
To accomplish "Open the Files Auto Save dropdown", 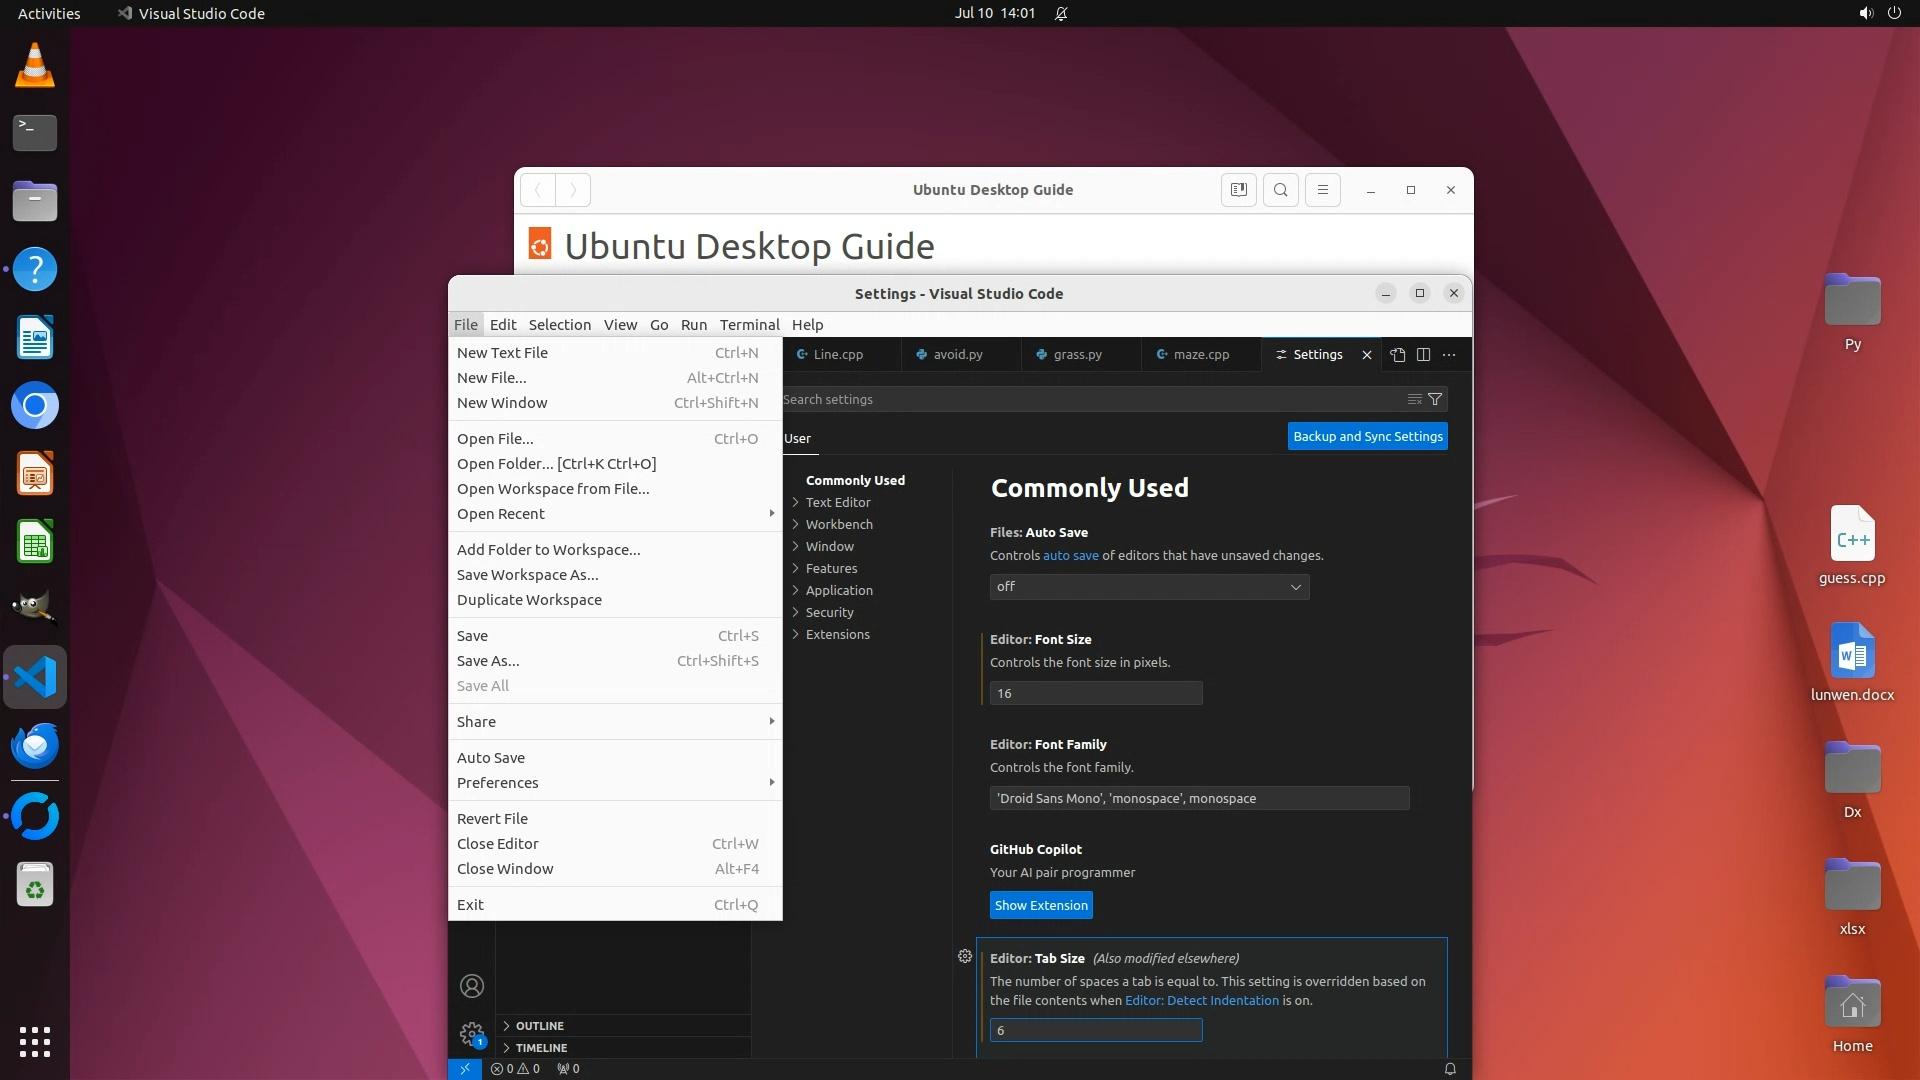I will click(1148, 587).
